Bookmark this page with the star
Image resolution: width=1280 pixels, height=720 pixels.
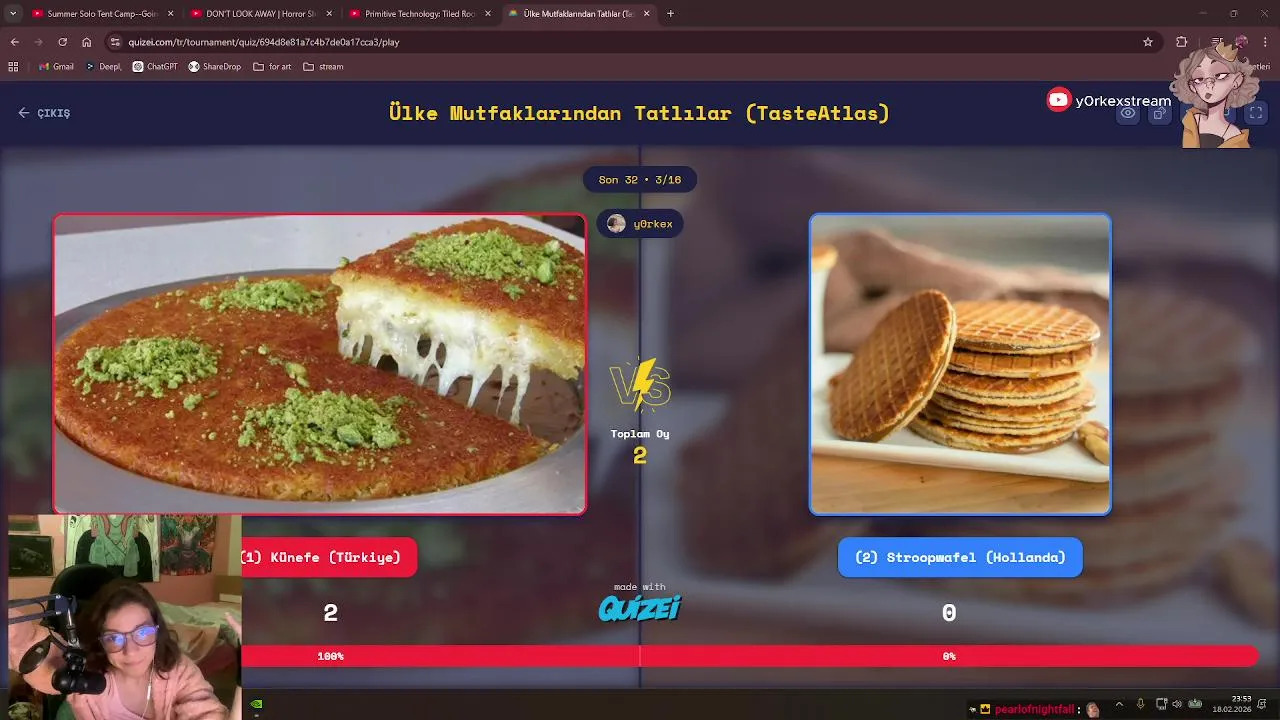click(x=1148, y=42)
